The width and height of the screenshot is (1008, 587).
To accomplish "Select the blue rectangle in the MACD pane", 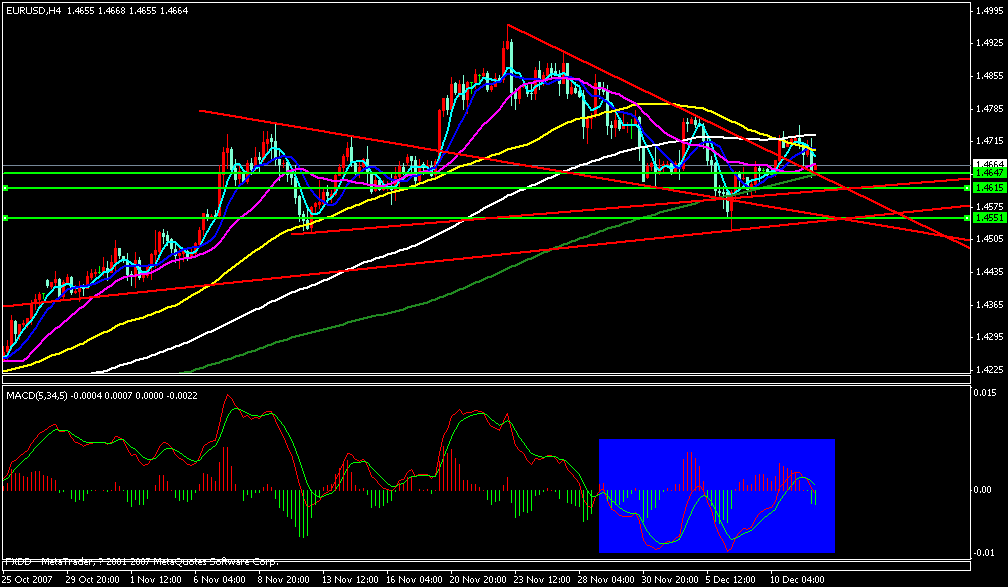I will [x=717, y=496].
